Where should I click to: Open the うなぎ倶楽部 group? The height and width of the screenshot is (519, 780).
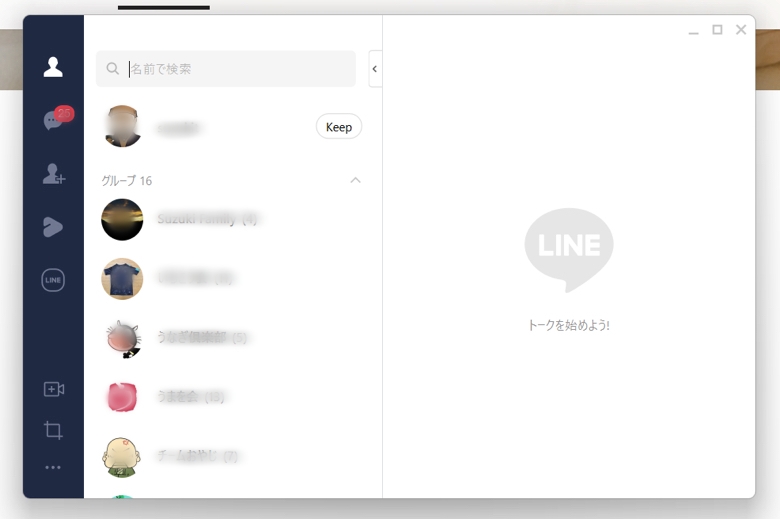[x=233, y=338]
